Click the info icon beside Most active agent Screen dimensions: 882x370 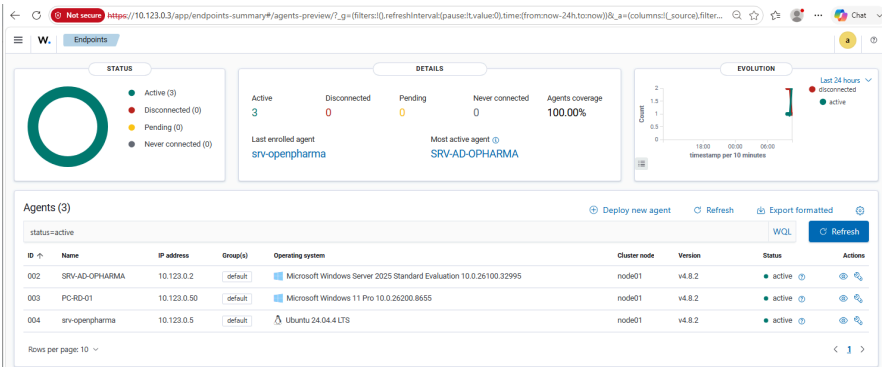point(496,139)
